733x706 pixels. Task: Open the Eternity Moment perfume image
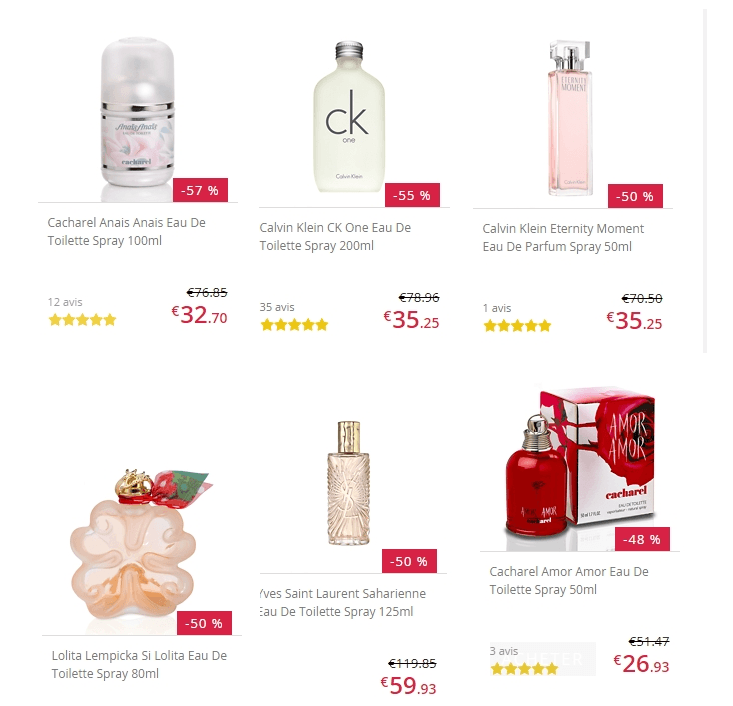pos(570,118)
